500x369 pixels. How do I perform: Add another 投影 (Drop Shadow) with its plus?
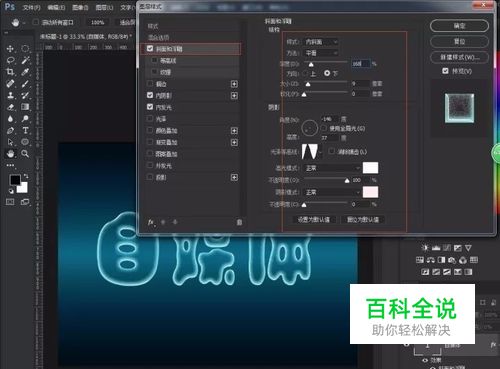point(234,177)
